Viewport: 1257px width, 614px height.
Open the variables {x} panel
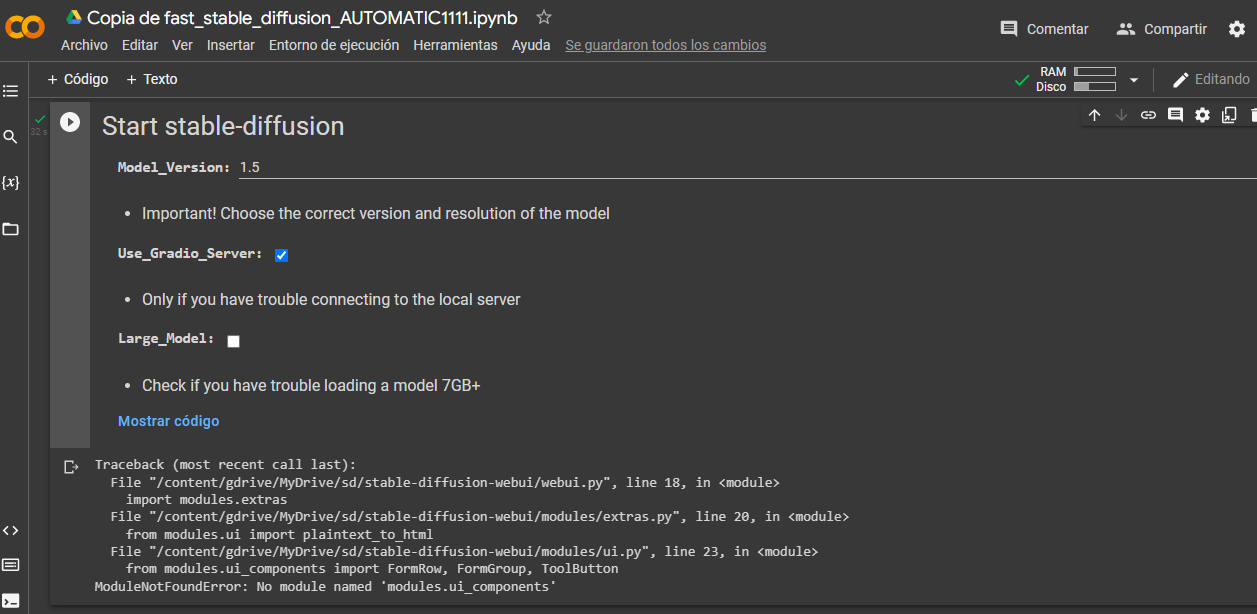tap(10, 182)
